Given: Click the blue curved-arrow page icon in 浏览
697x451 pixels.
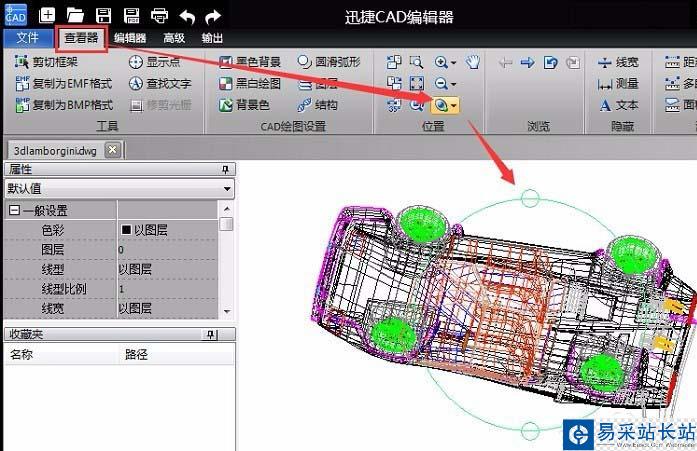Looking at the screenshot, I should [550, 62].
